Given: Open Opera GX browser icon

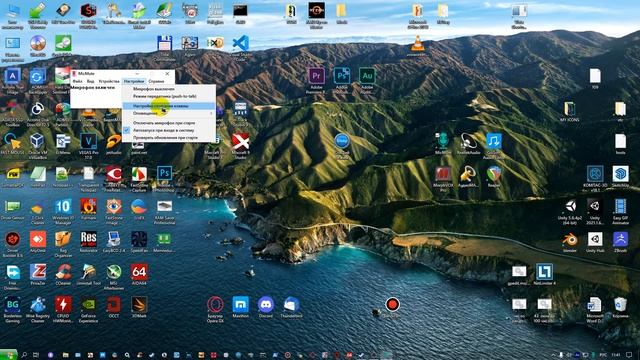Looking at the screenshot, I should tap(215, 304).
